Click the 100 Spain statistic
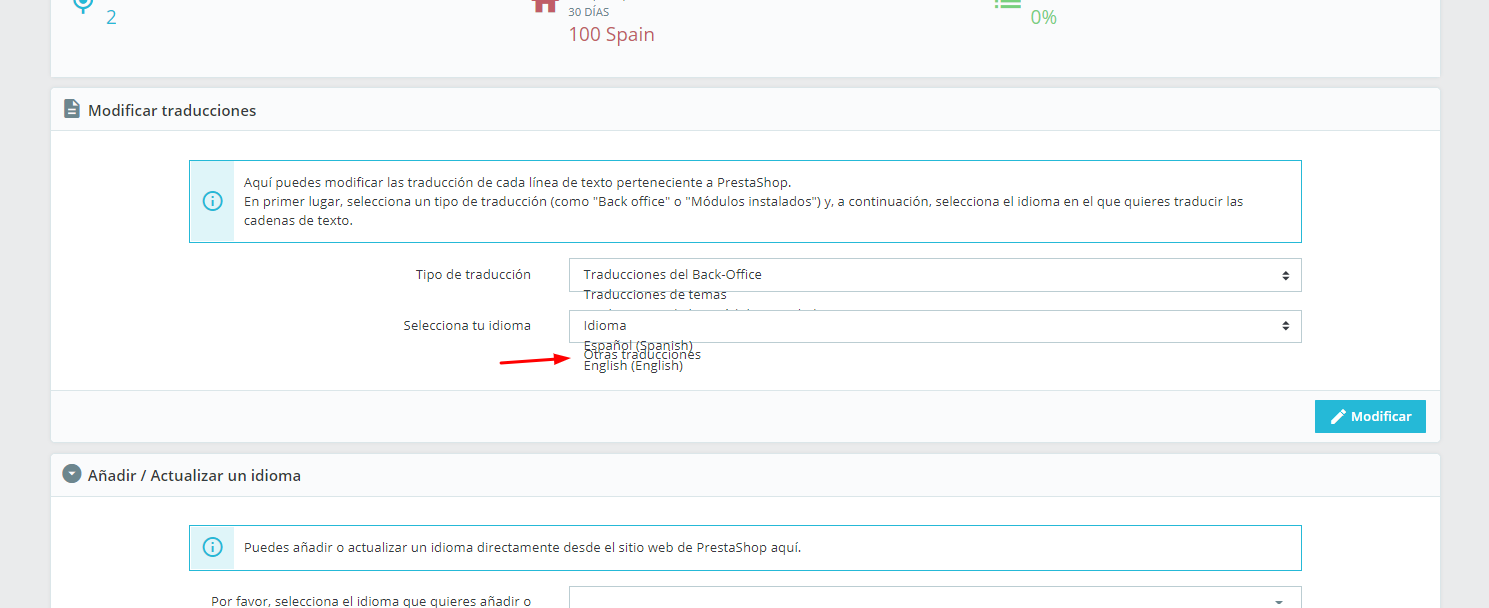 (612, 34)
